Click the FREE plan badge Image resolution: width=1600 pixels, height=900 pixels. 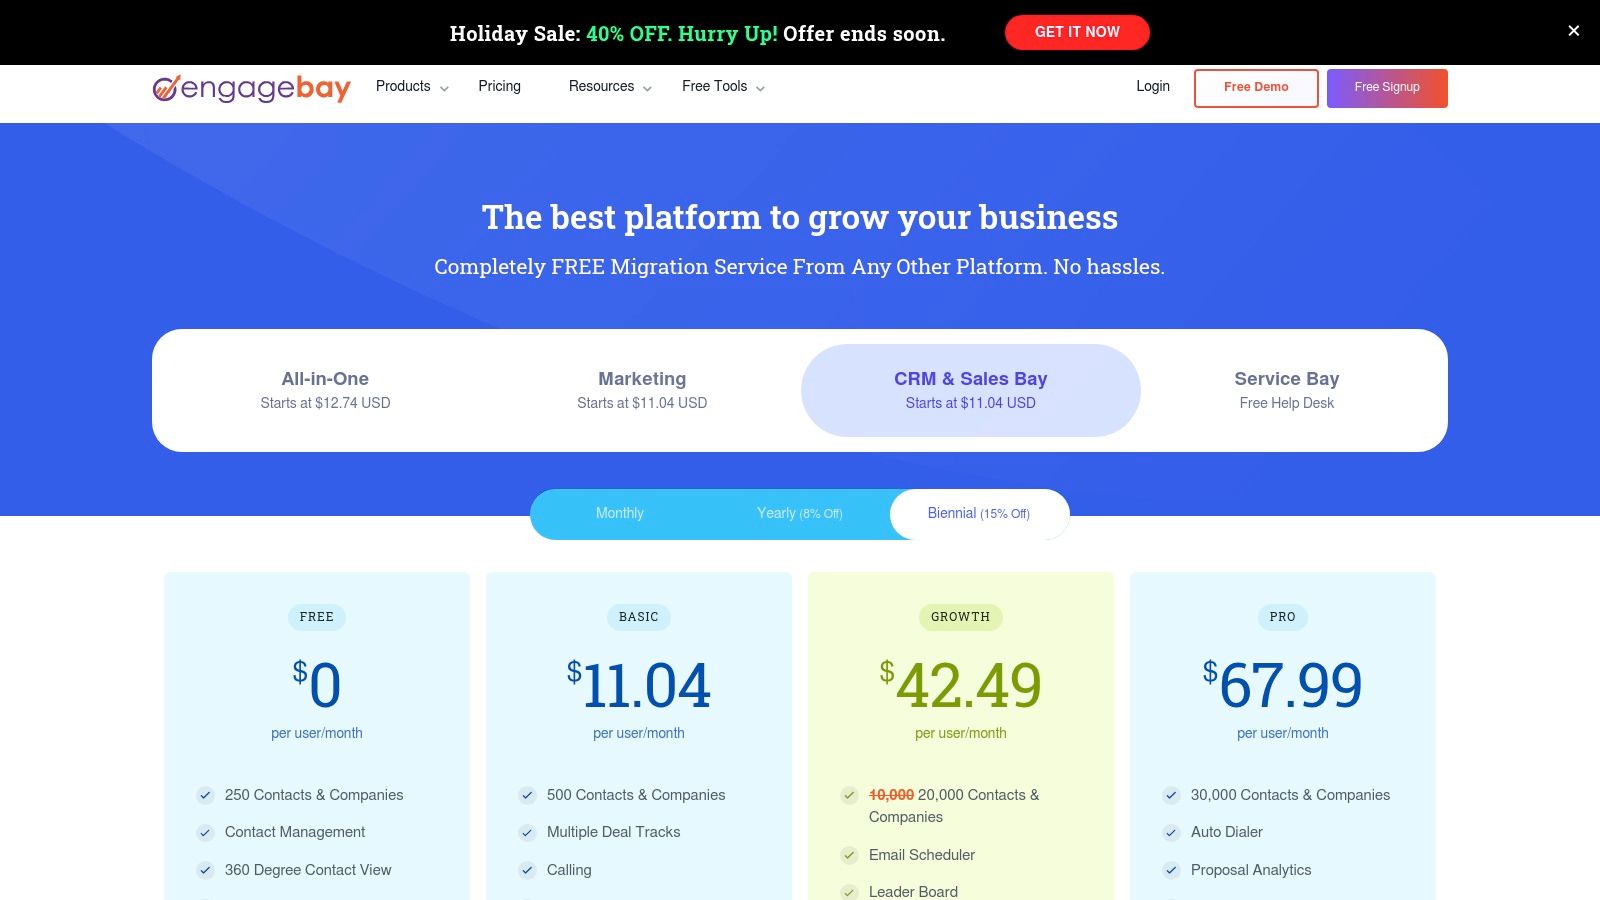[316, 617]
